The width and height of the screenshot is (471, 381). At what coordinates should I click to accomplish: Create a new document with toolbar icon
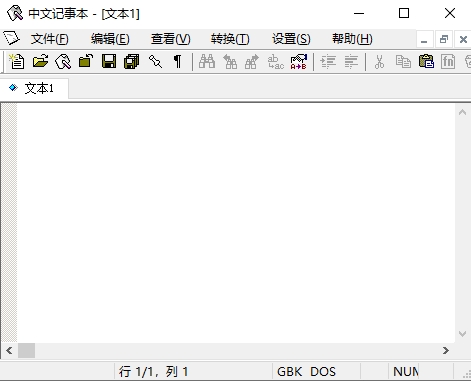pos(17,62)
